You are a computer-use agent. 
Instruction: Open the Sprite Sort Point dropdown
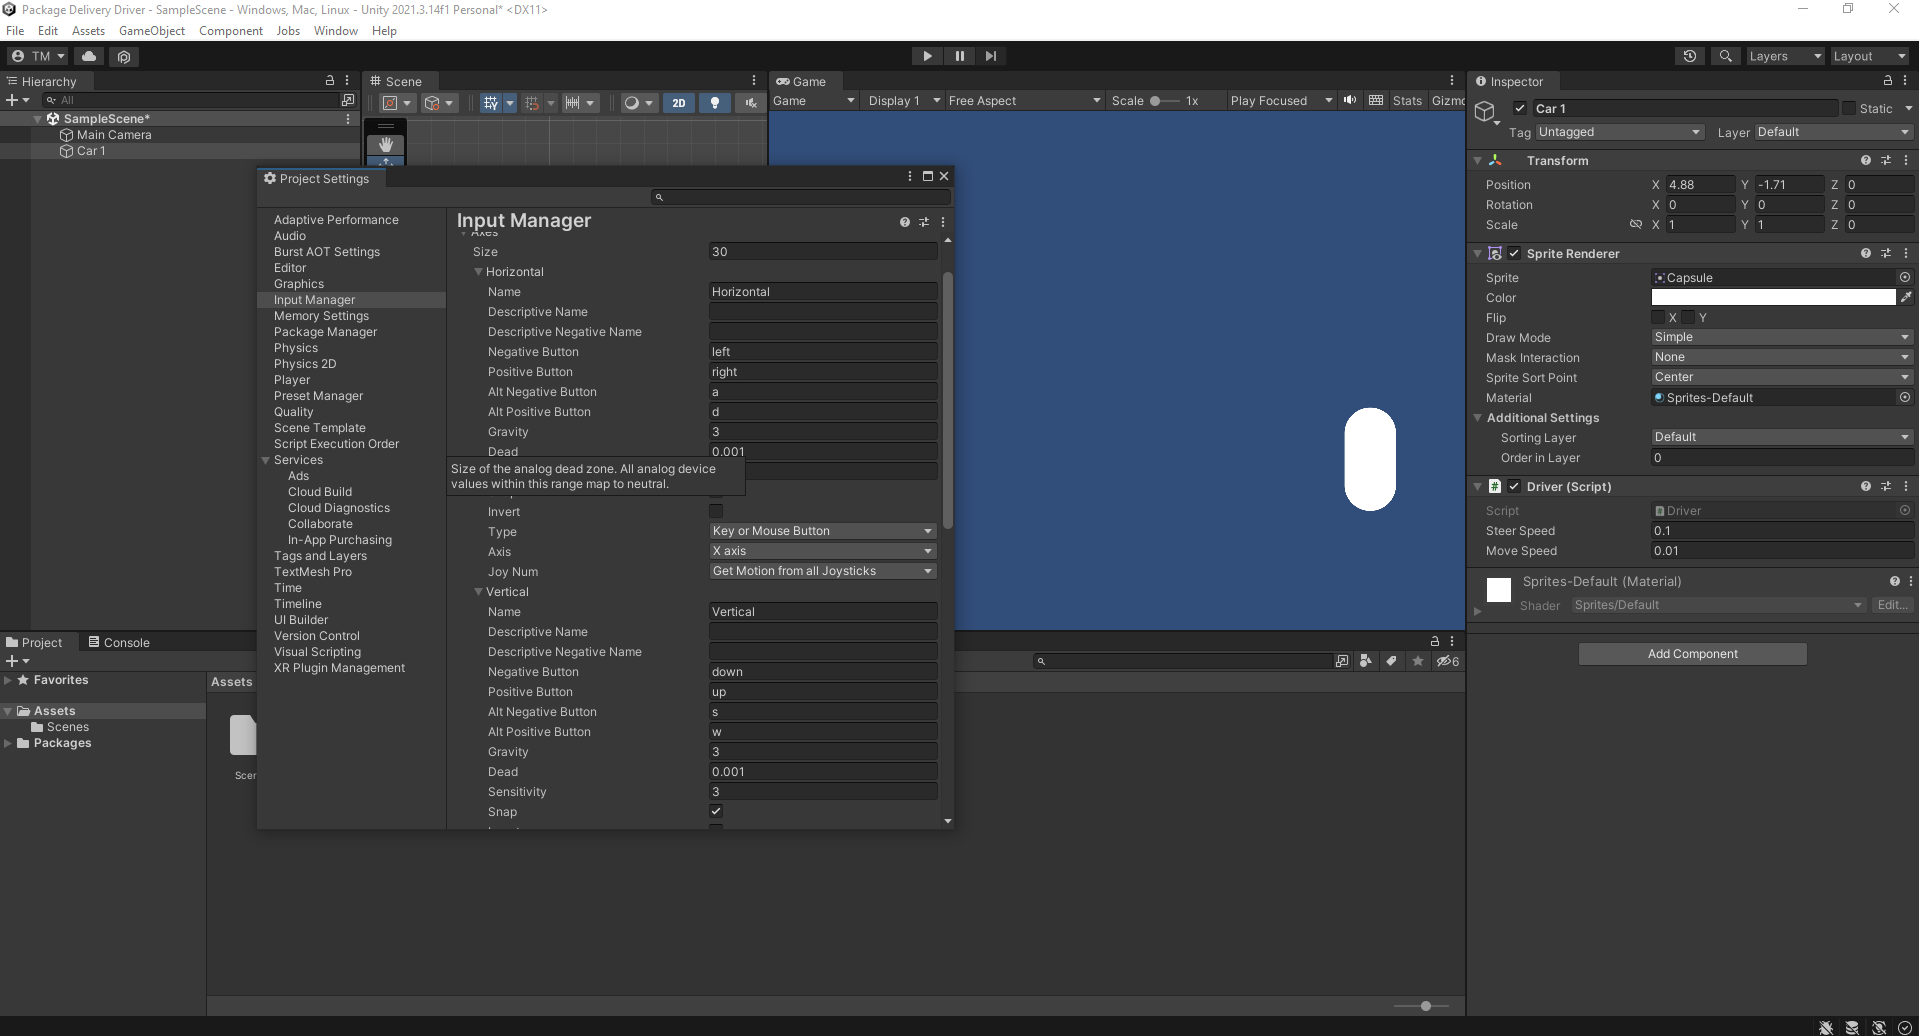click(1782, 377)
